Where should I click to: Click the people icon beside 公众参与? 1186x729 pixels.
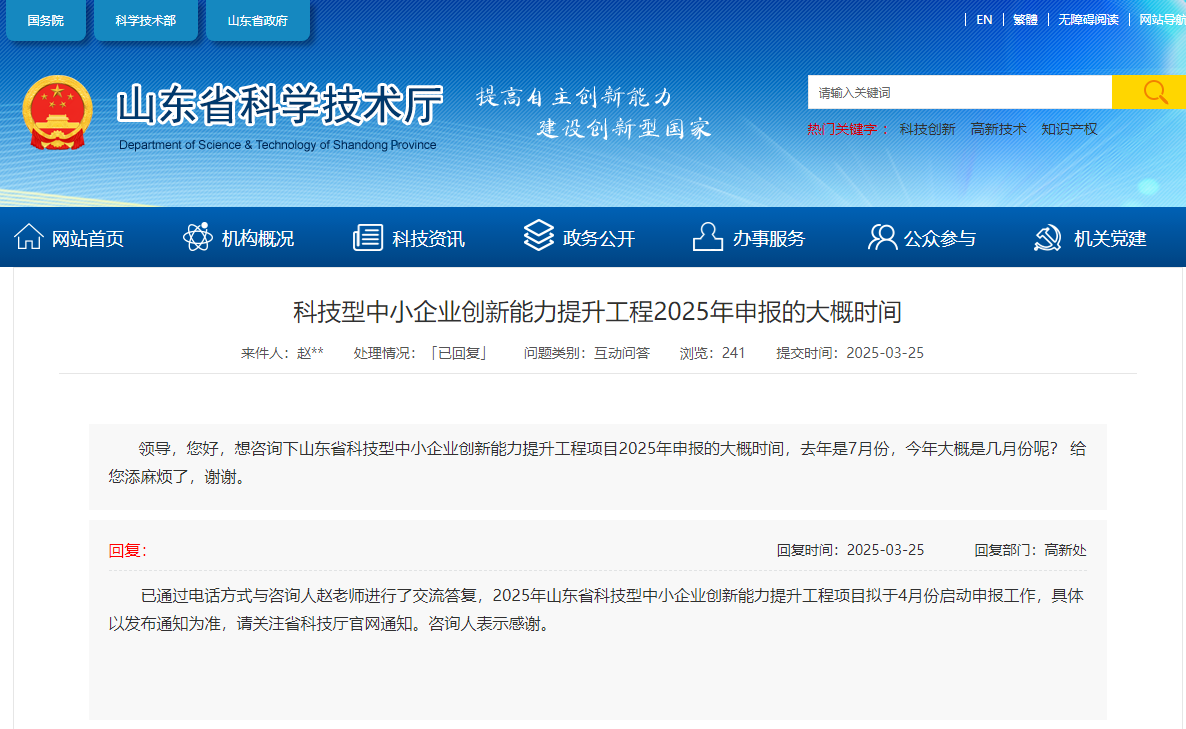[x=882, y=237]
